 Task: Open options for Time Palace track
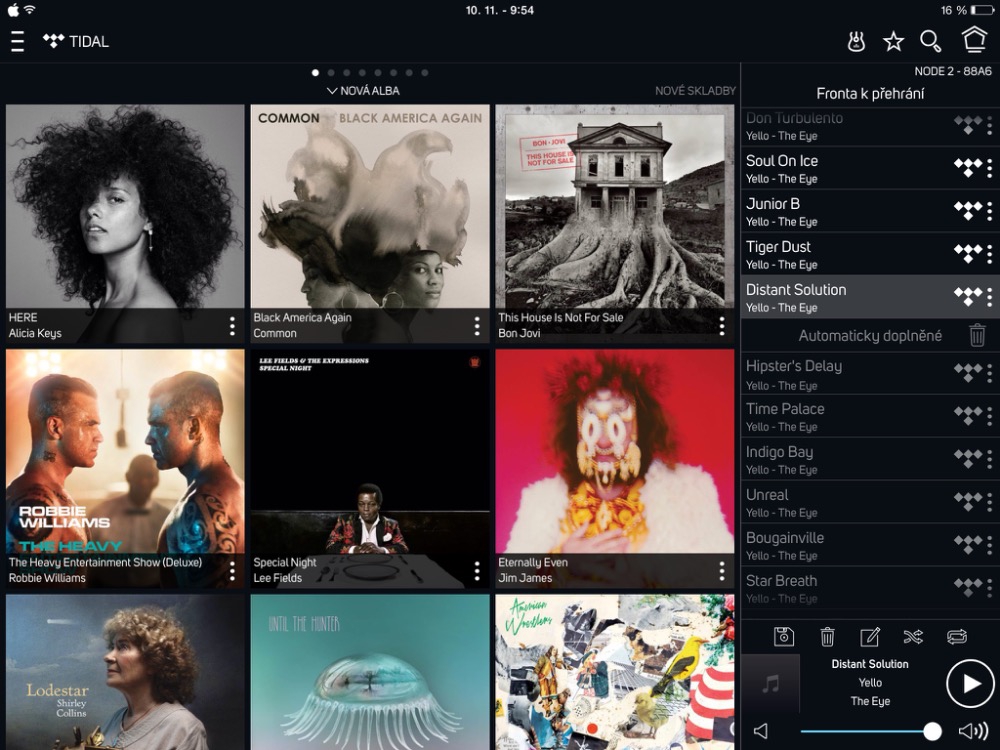(989, 416)
